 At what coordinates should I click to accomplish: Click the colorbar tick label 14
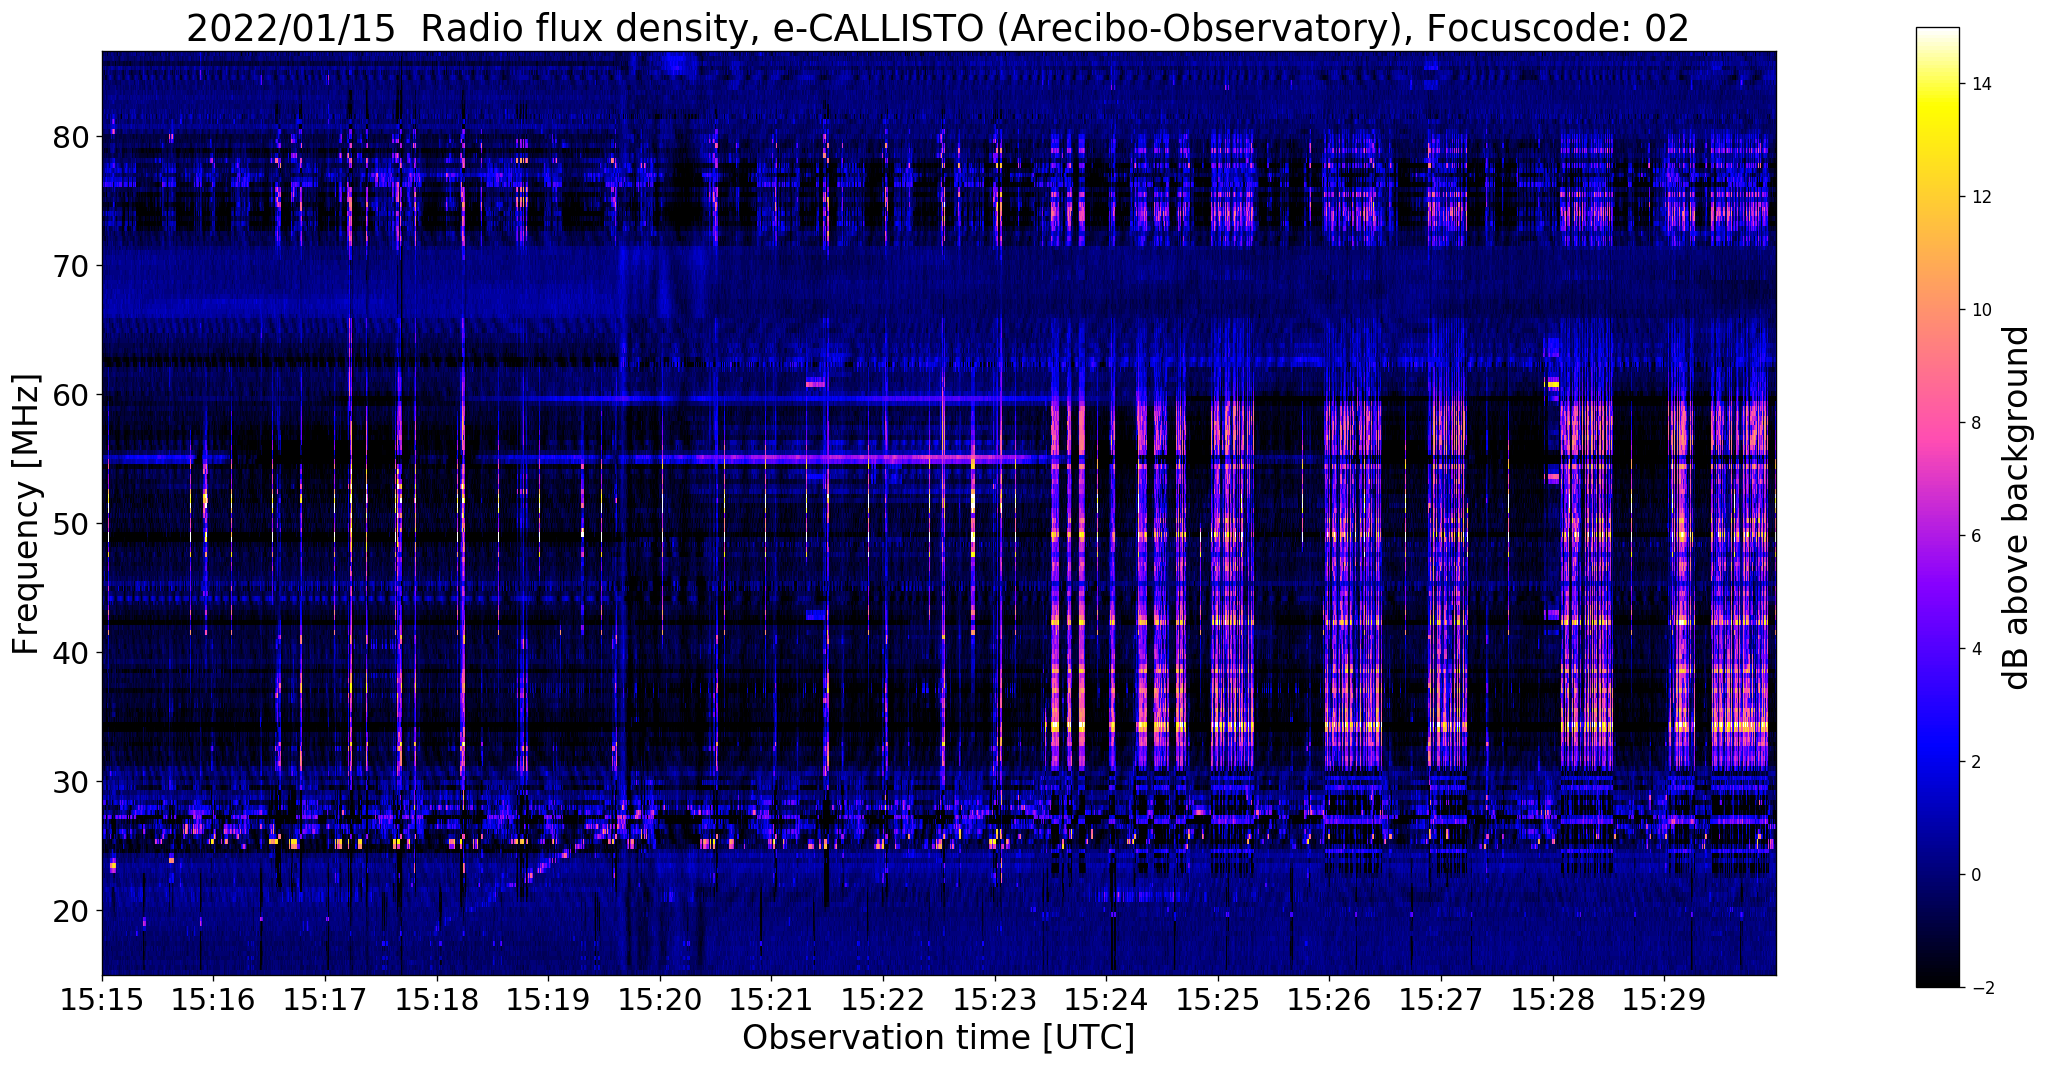click(1979, 84)
